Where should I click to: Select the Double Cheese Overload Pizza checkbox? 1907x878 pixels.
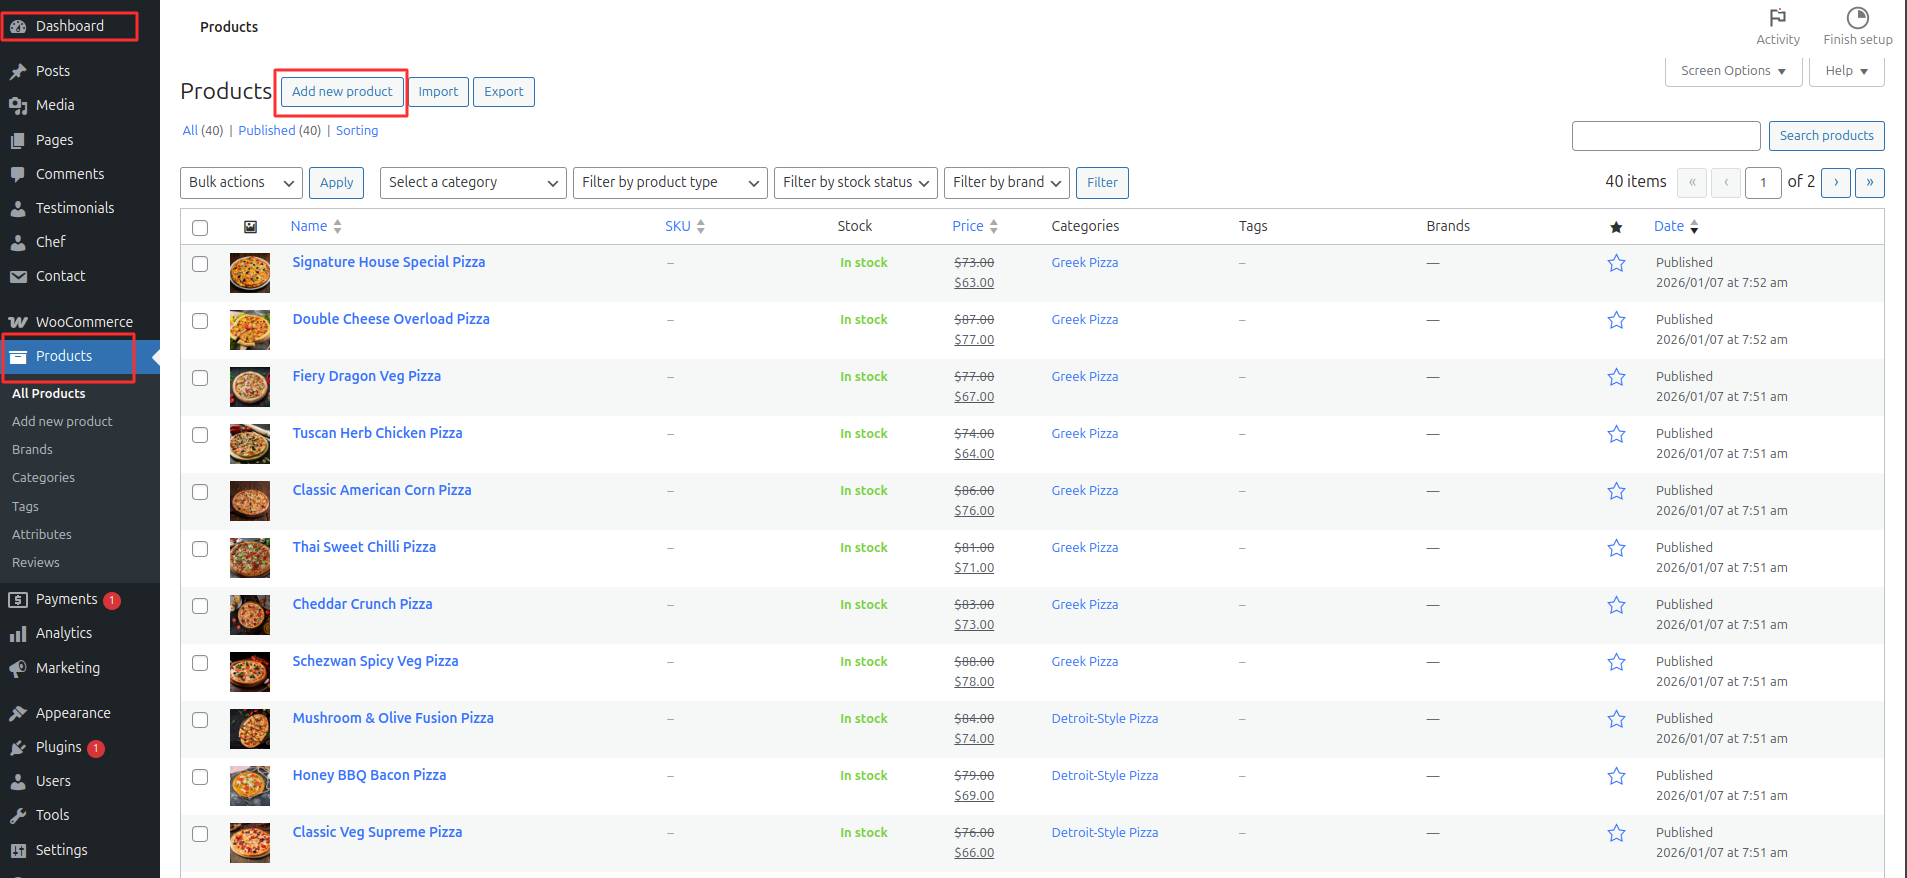point(200,321)
